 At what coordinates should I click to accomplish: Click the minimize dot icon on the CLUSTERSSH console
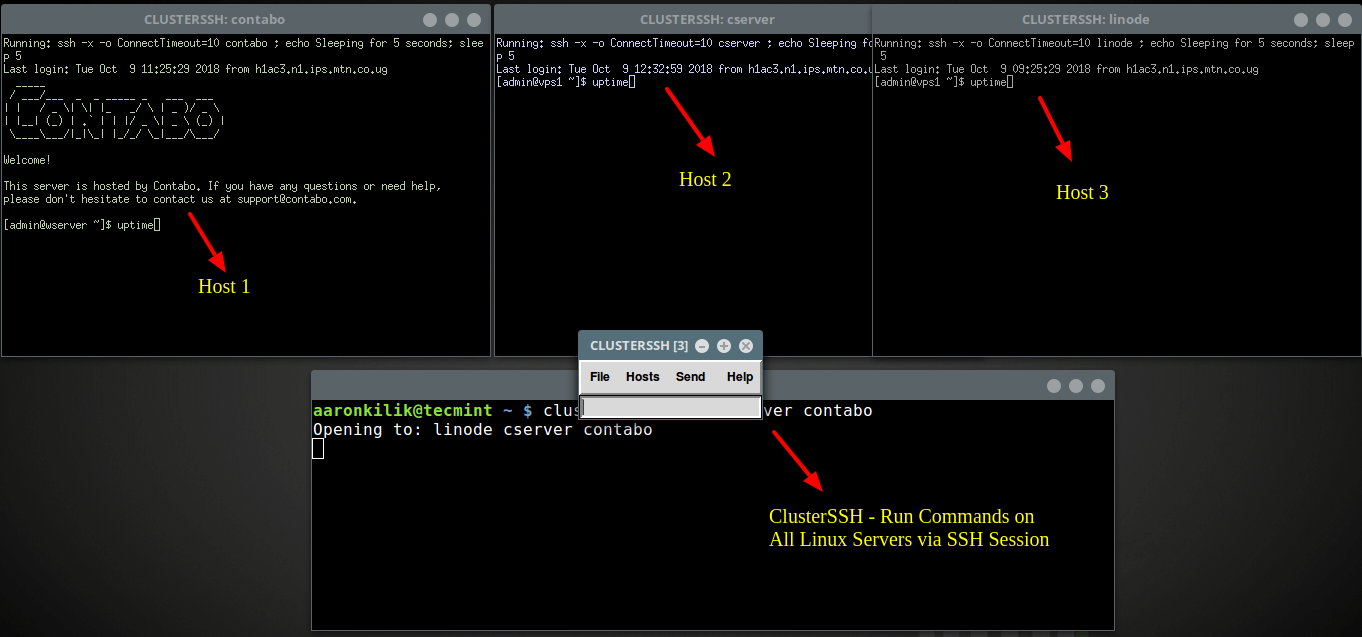tap(701, 346)
